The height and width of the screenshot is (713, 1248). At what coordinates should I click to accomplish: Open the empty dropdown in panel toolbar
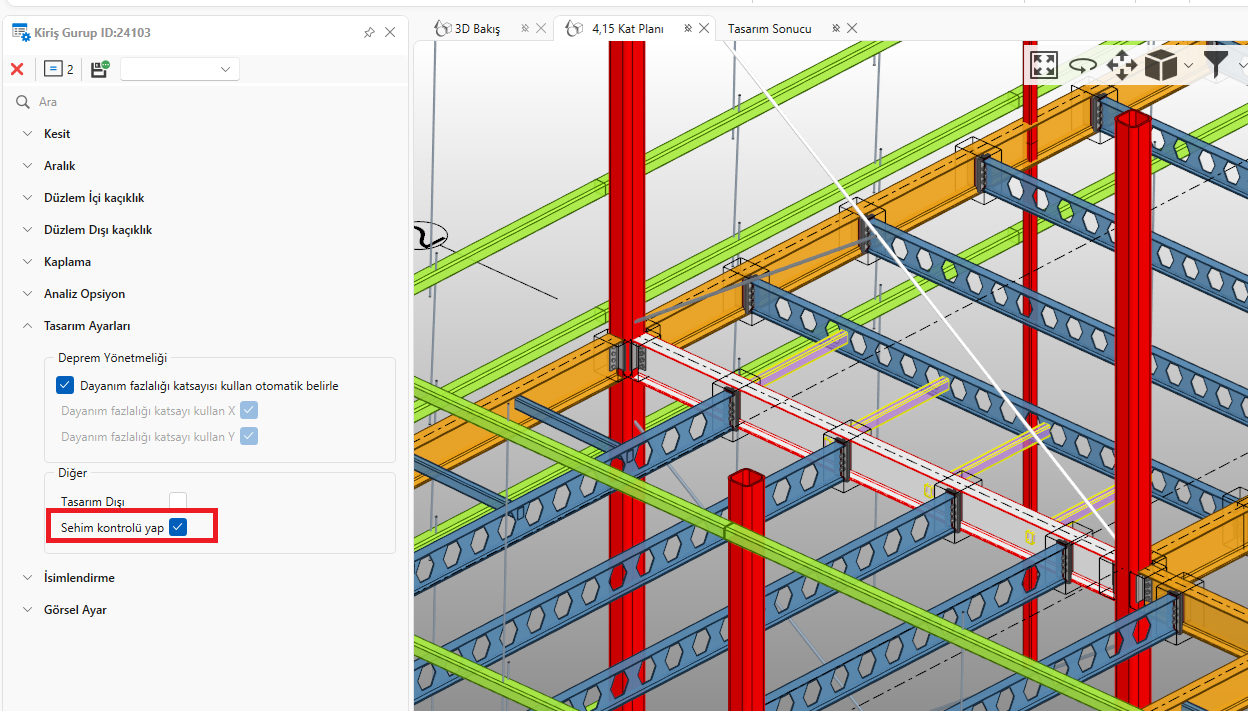tap(179, 69)
